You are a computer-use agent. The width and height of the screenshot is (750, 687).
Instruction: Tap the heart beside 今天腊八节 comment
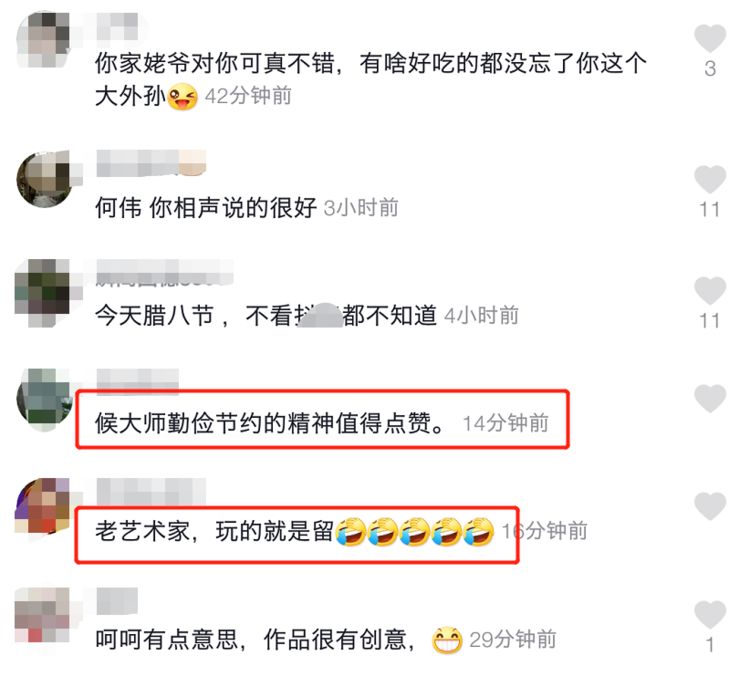coord(710,290)
